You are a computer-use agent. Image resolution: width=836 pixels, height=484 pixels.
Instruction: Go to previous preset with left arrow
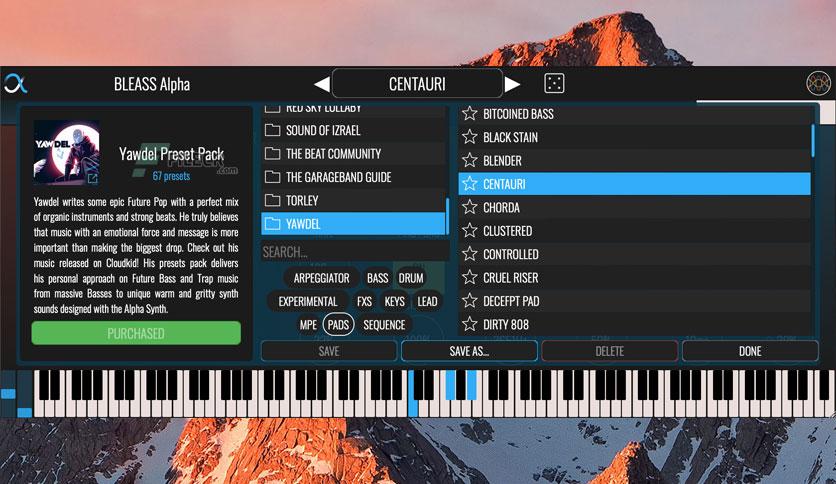[x=321, y=84]
